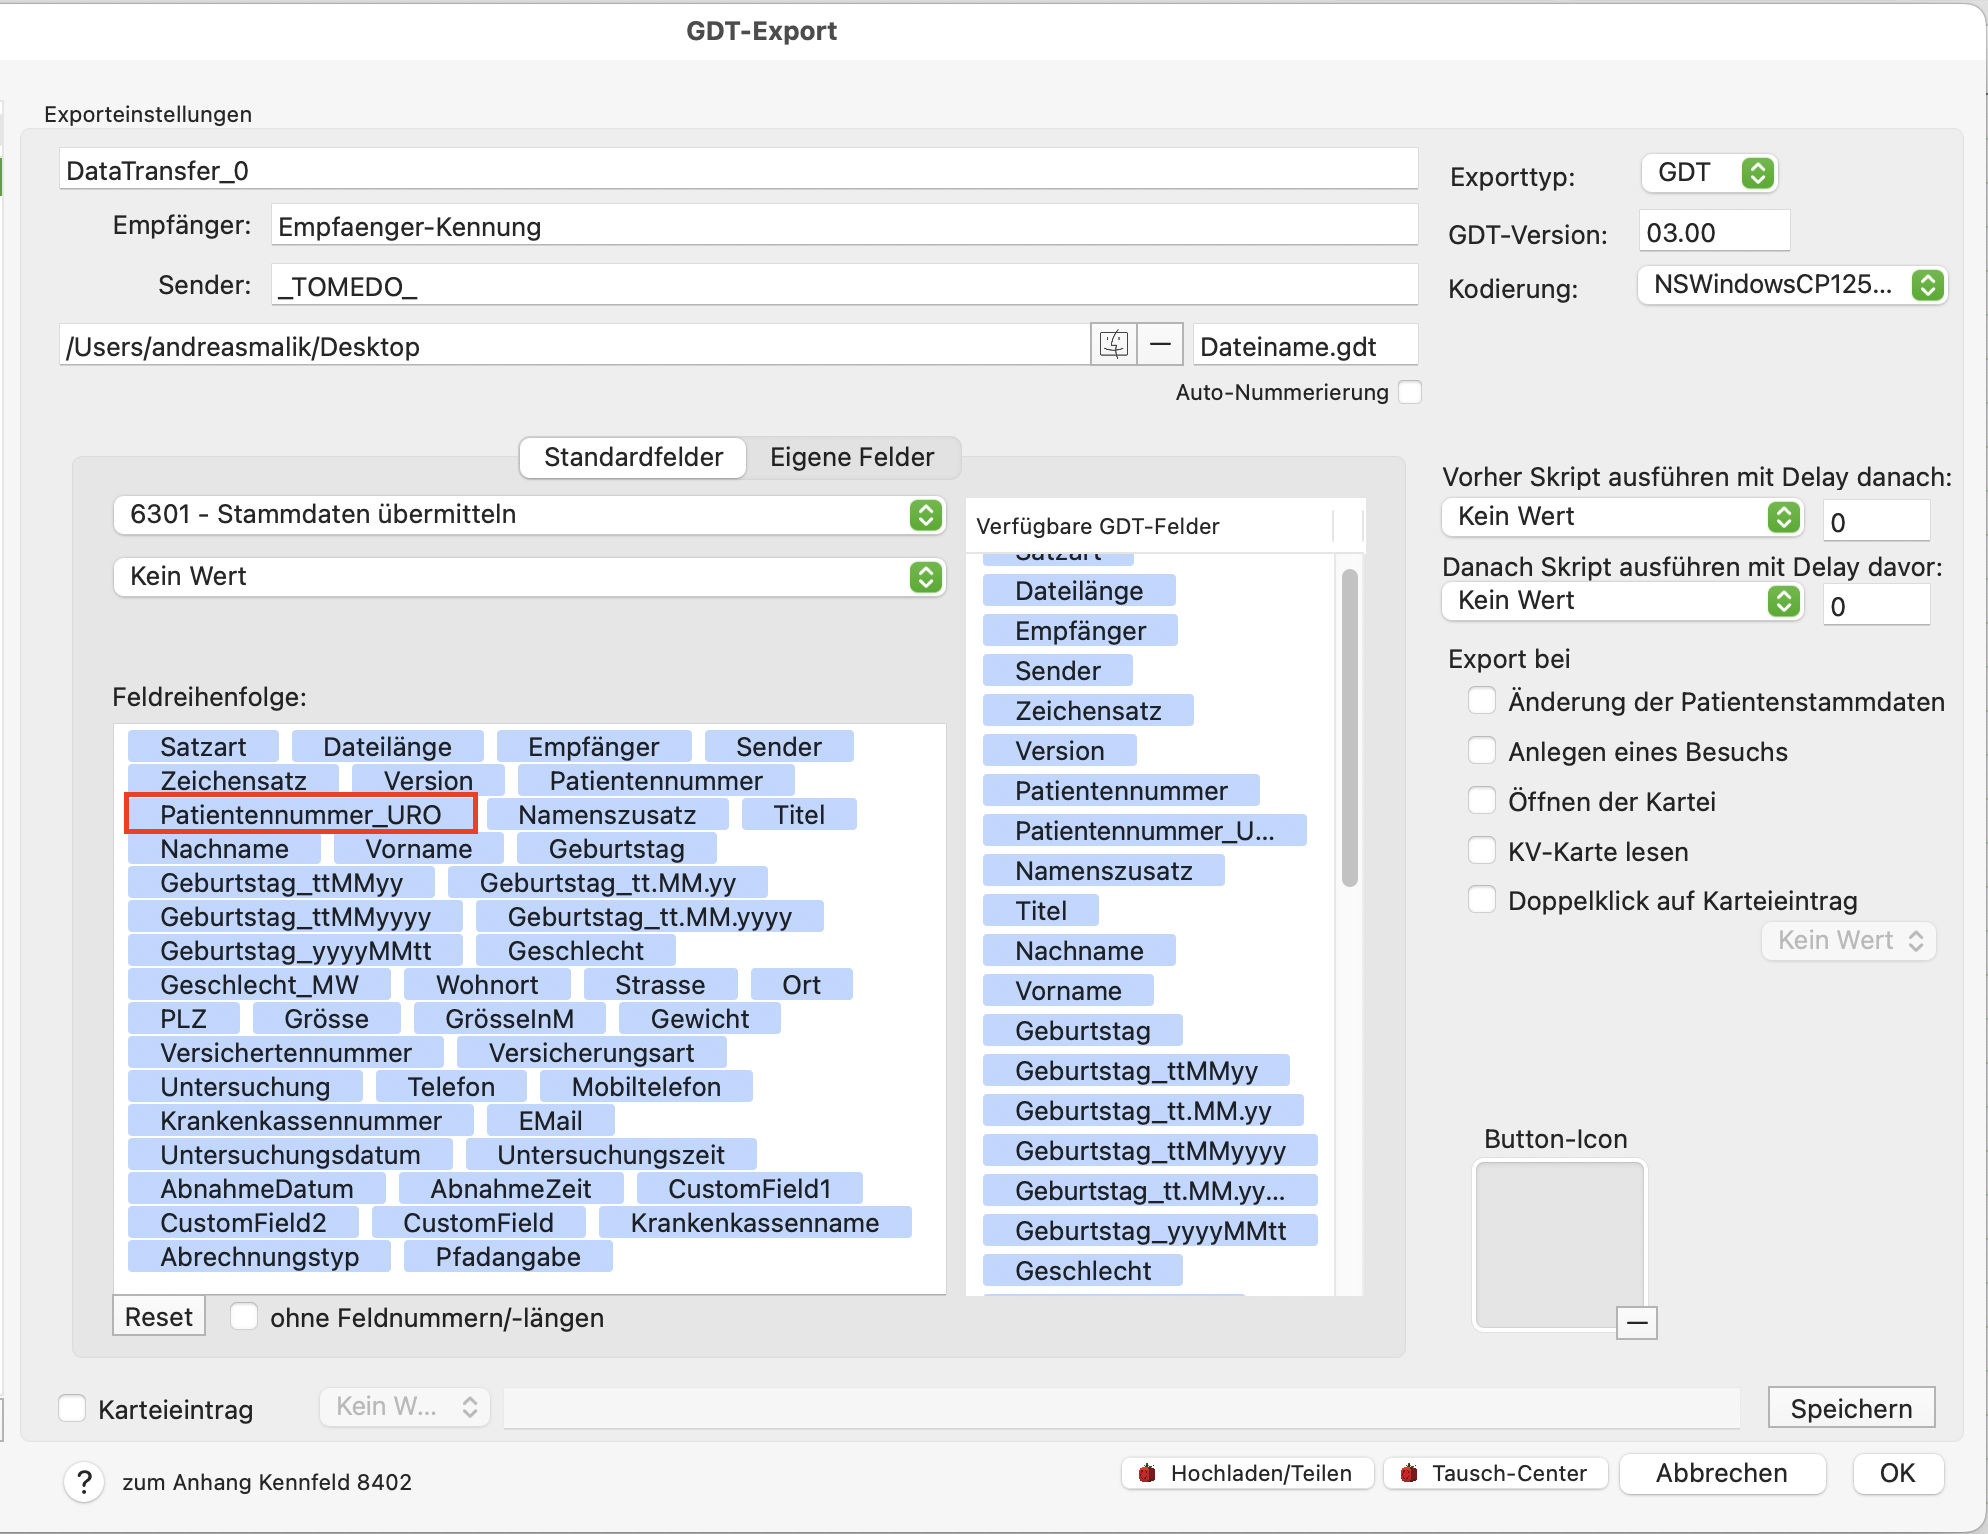The height and width of the screenshot is (1534, 1988).
Task: Select the Patientennummer_URO field tag
Action: click(x=300, y=814)
